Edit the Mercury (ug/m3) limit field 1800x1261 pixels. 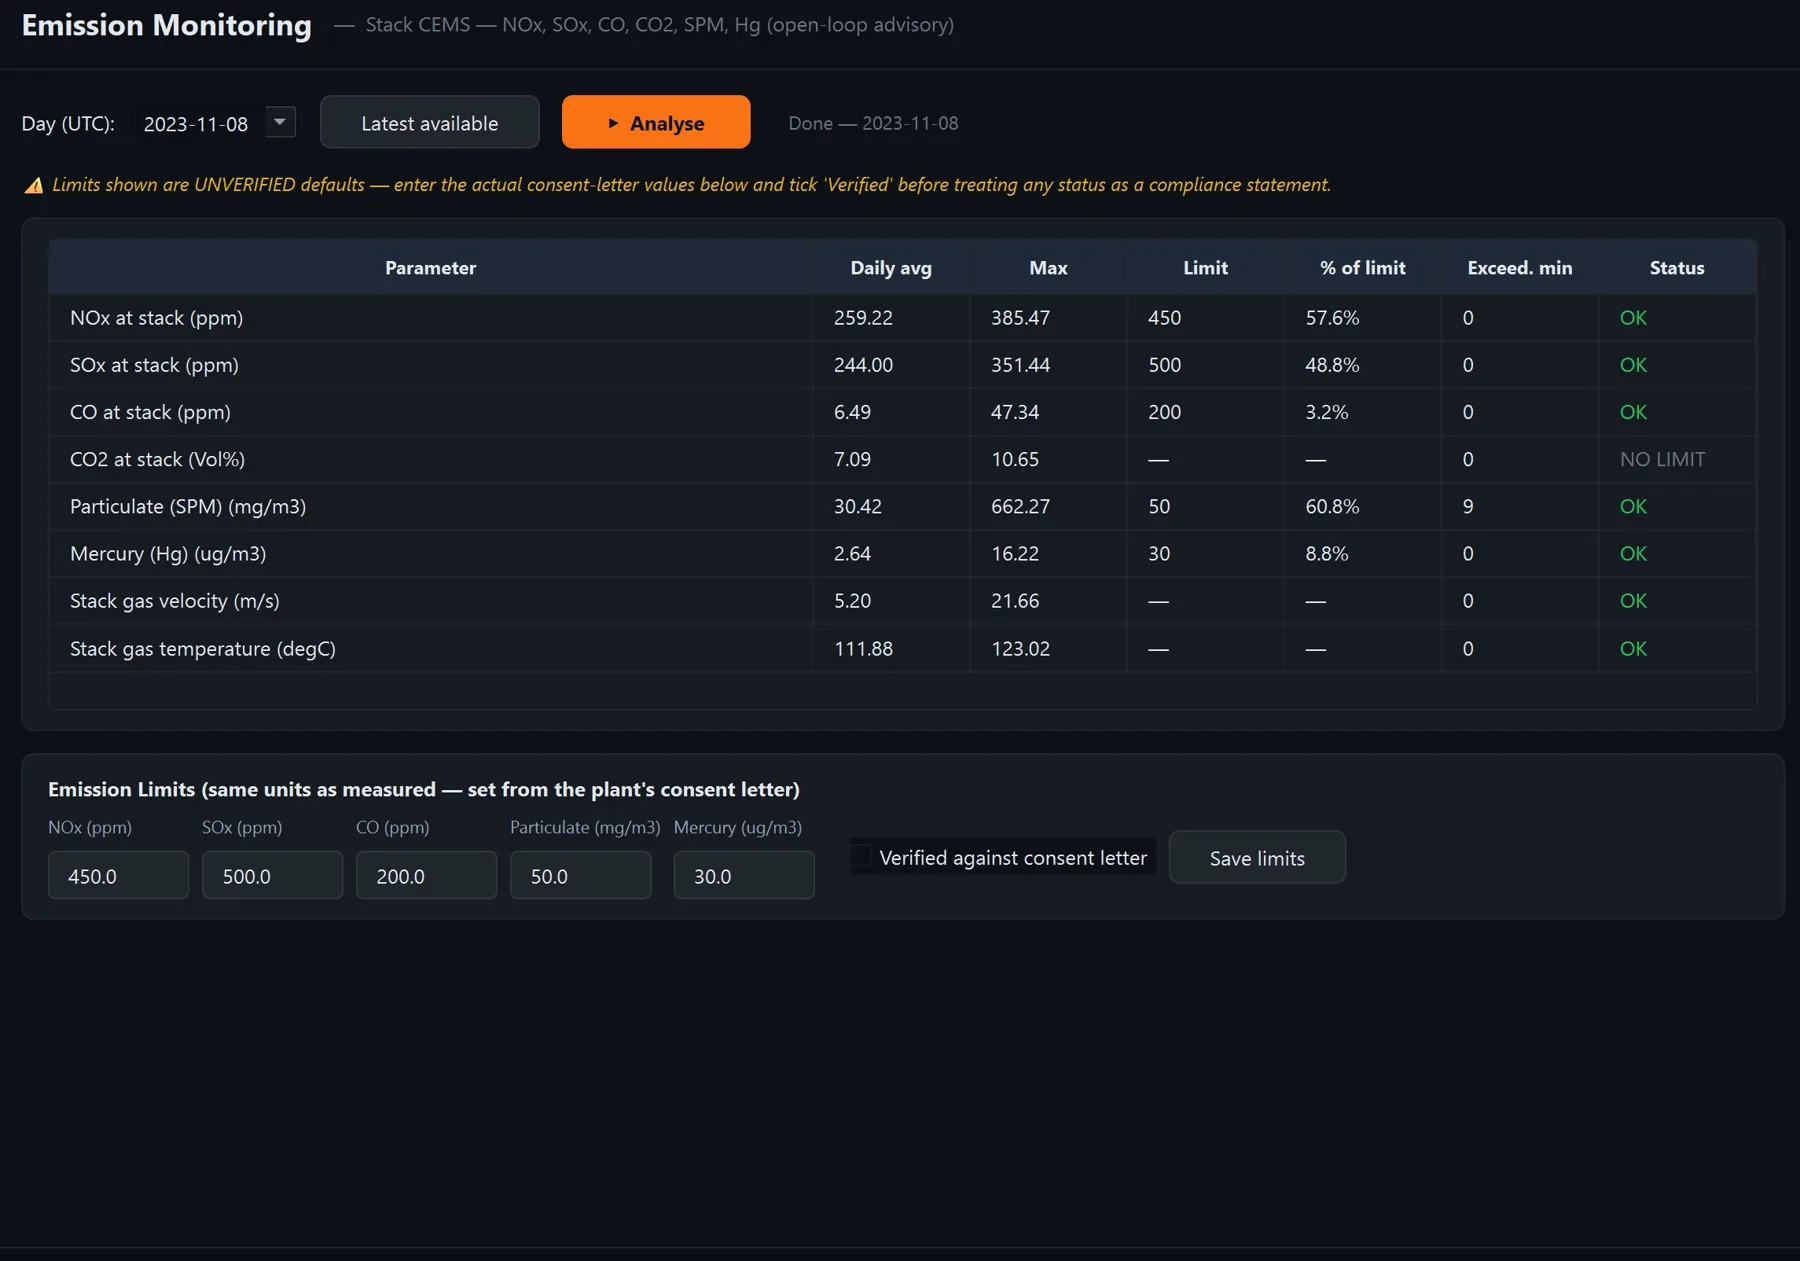(743, 875)
